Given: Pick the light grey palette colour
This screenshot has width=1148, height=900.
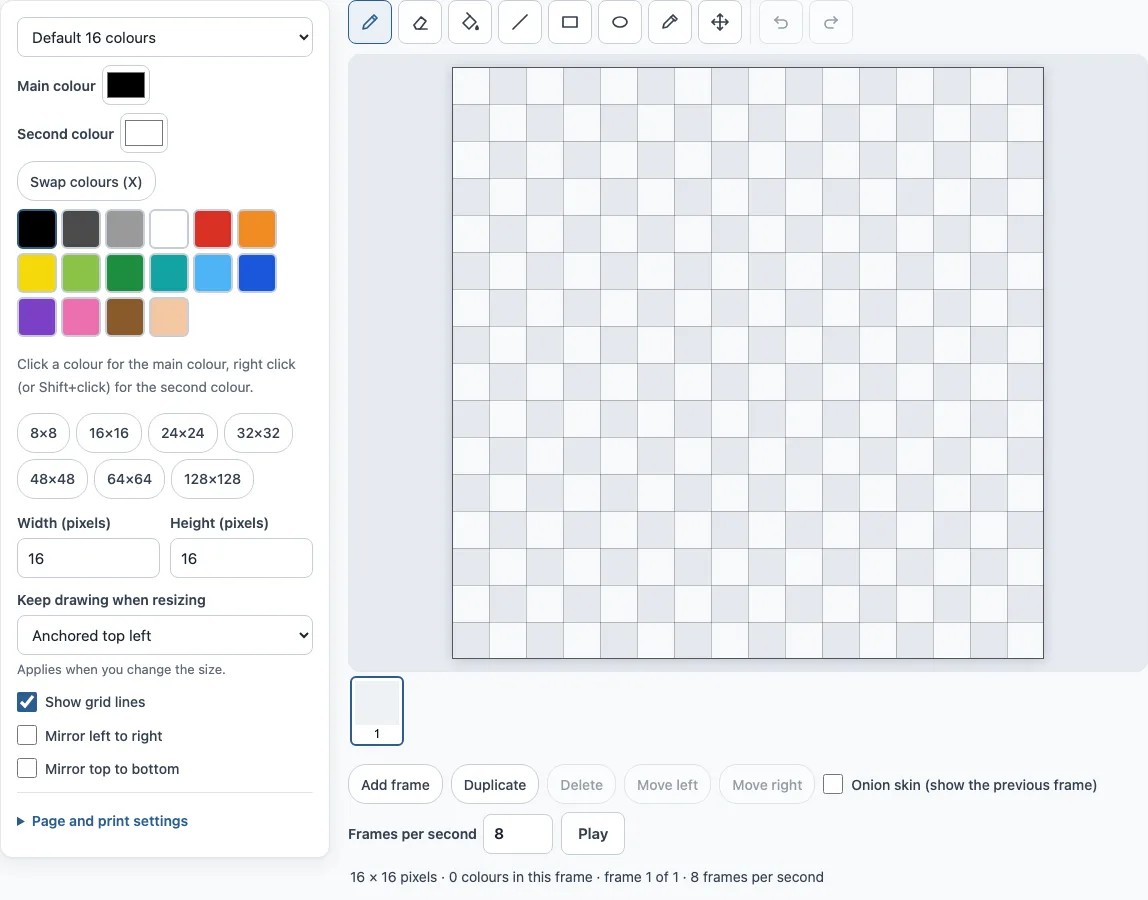Looking at the screenshot, I should (124, 228).
